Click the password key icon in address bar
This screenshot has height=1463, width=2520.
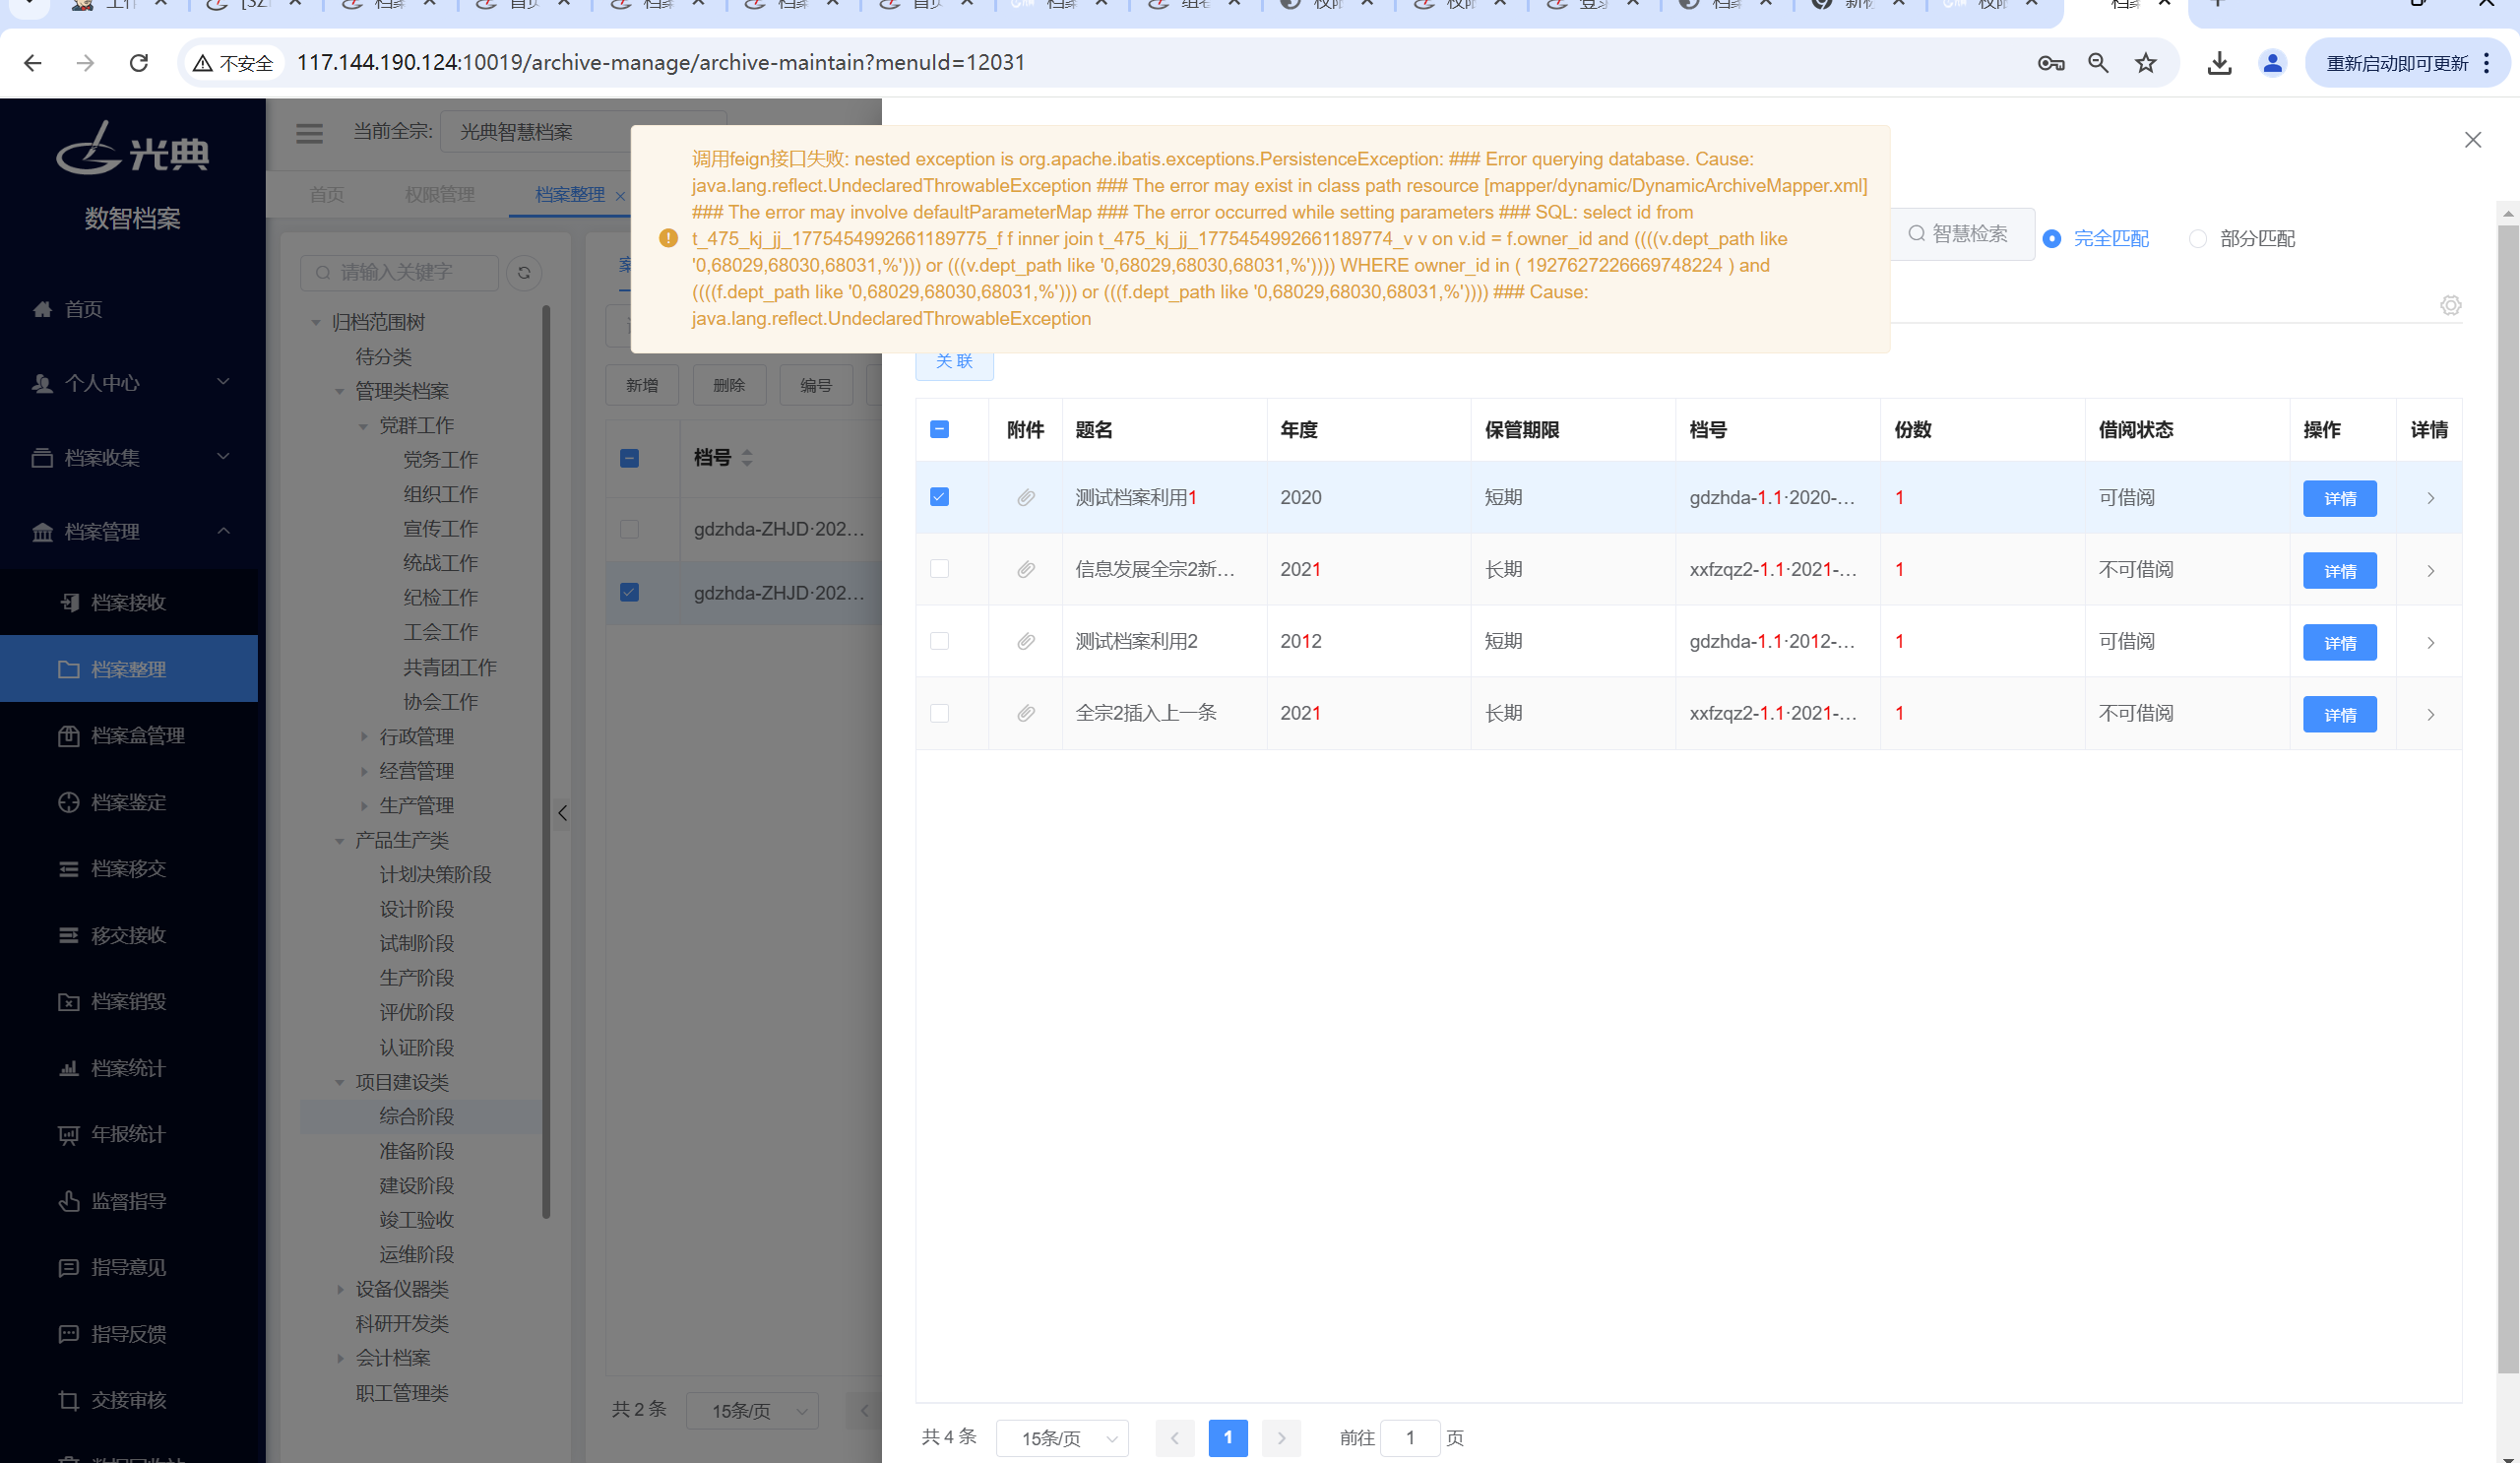pyautogui.click(x=2051, y=63)
